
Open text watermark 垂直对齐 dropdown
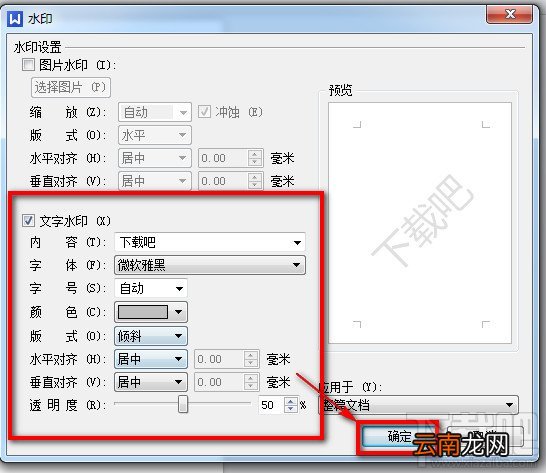click(x=150, y=382)
